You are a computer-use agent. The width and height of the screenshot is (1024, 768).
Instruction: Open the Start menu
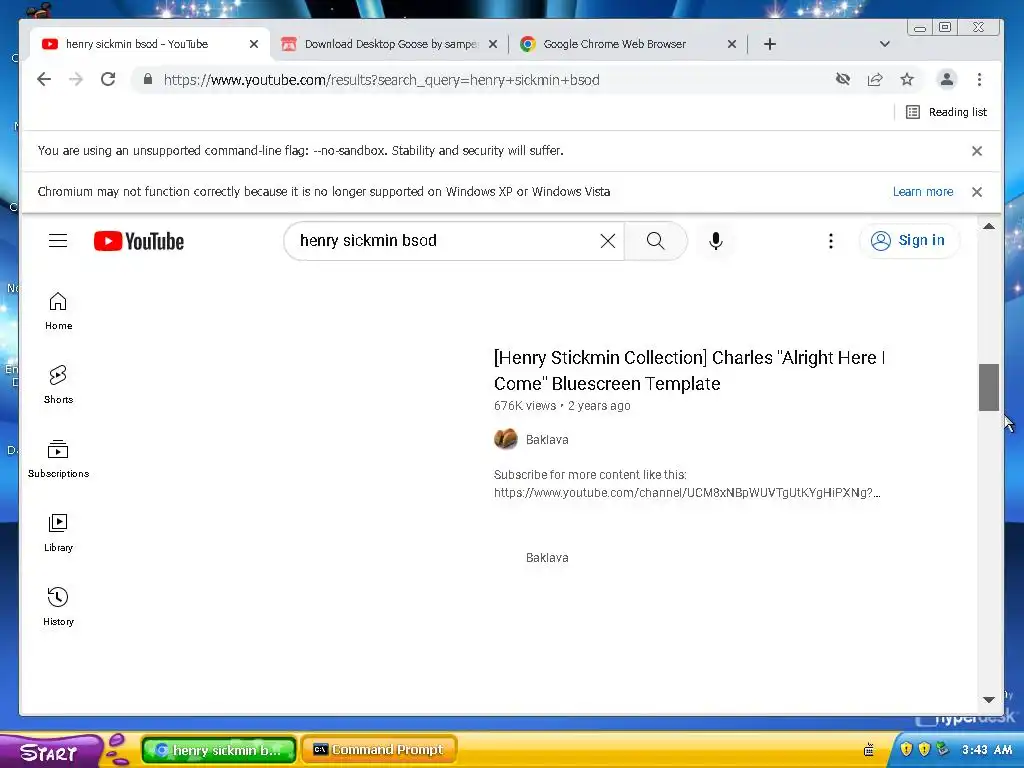(x=51, y=751)
